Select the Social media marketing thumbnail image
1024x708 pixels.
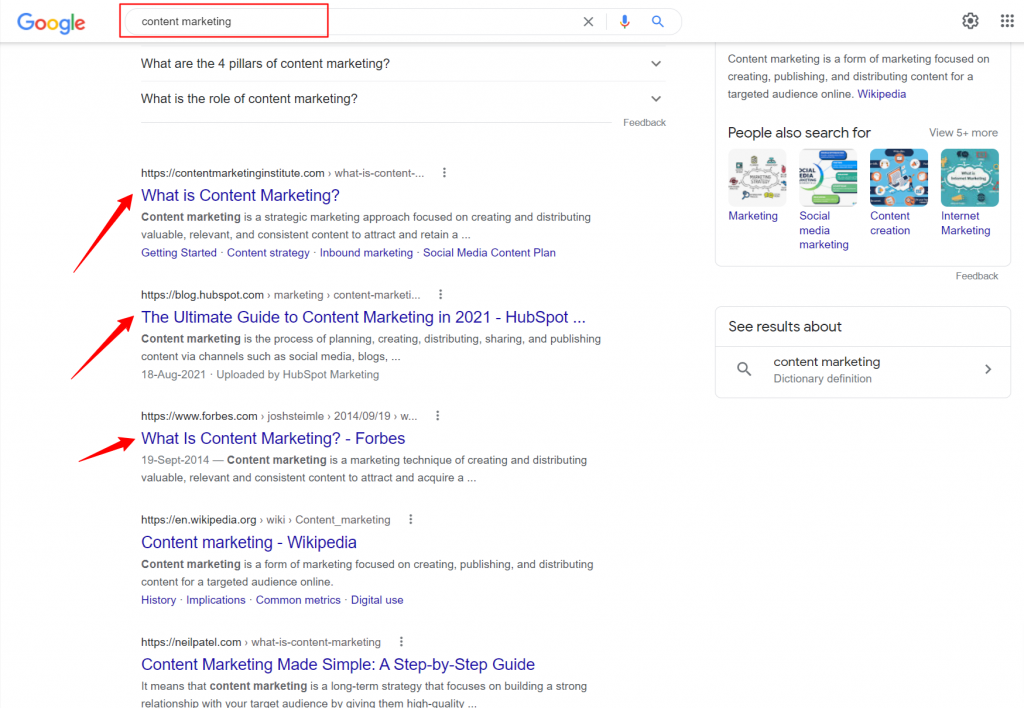click(828, 178)
